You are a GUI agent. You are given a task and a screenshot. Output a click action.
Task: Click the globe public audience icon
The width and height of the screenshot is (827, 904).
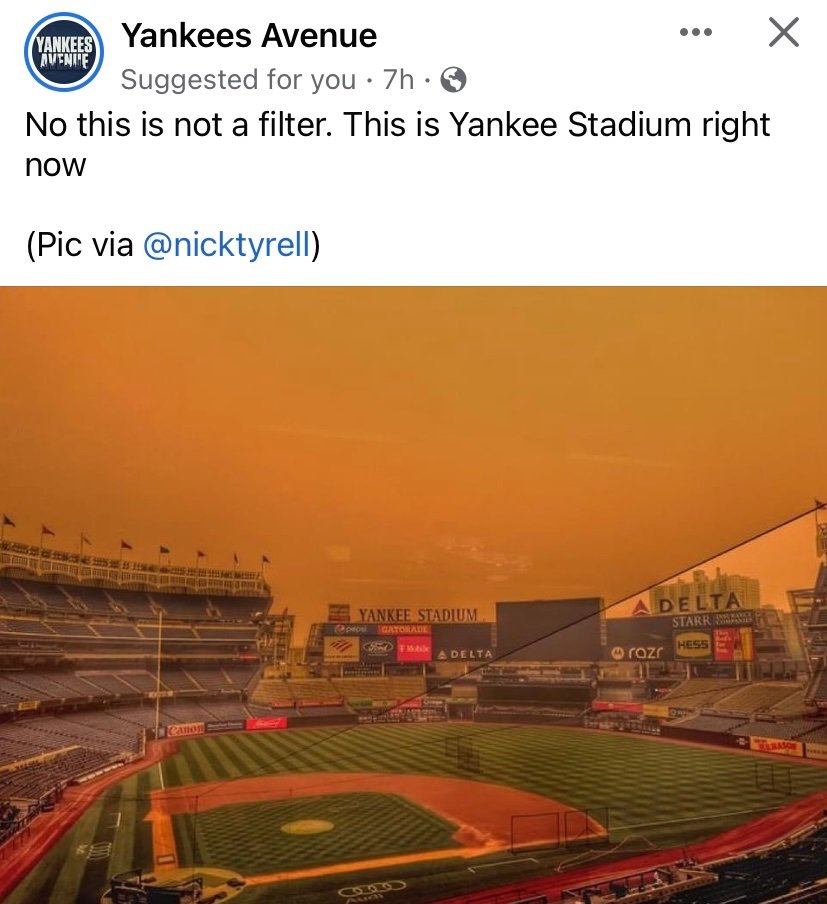pyautogui.click(x=453, y=79)
